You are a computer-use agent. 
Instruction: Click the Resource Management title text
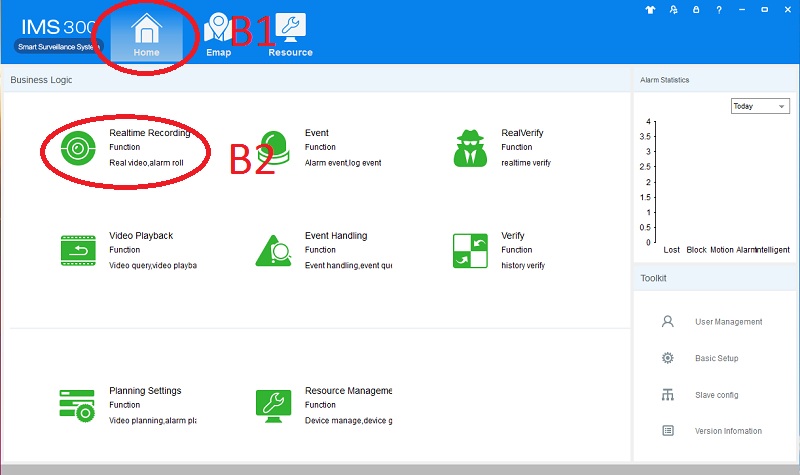tap(348, 391)
